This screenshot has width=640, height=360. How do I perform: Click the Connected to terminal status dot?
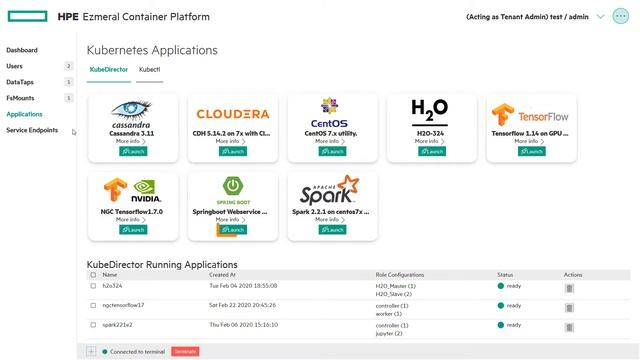tap(105, 351)
